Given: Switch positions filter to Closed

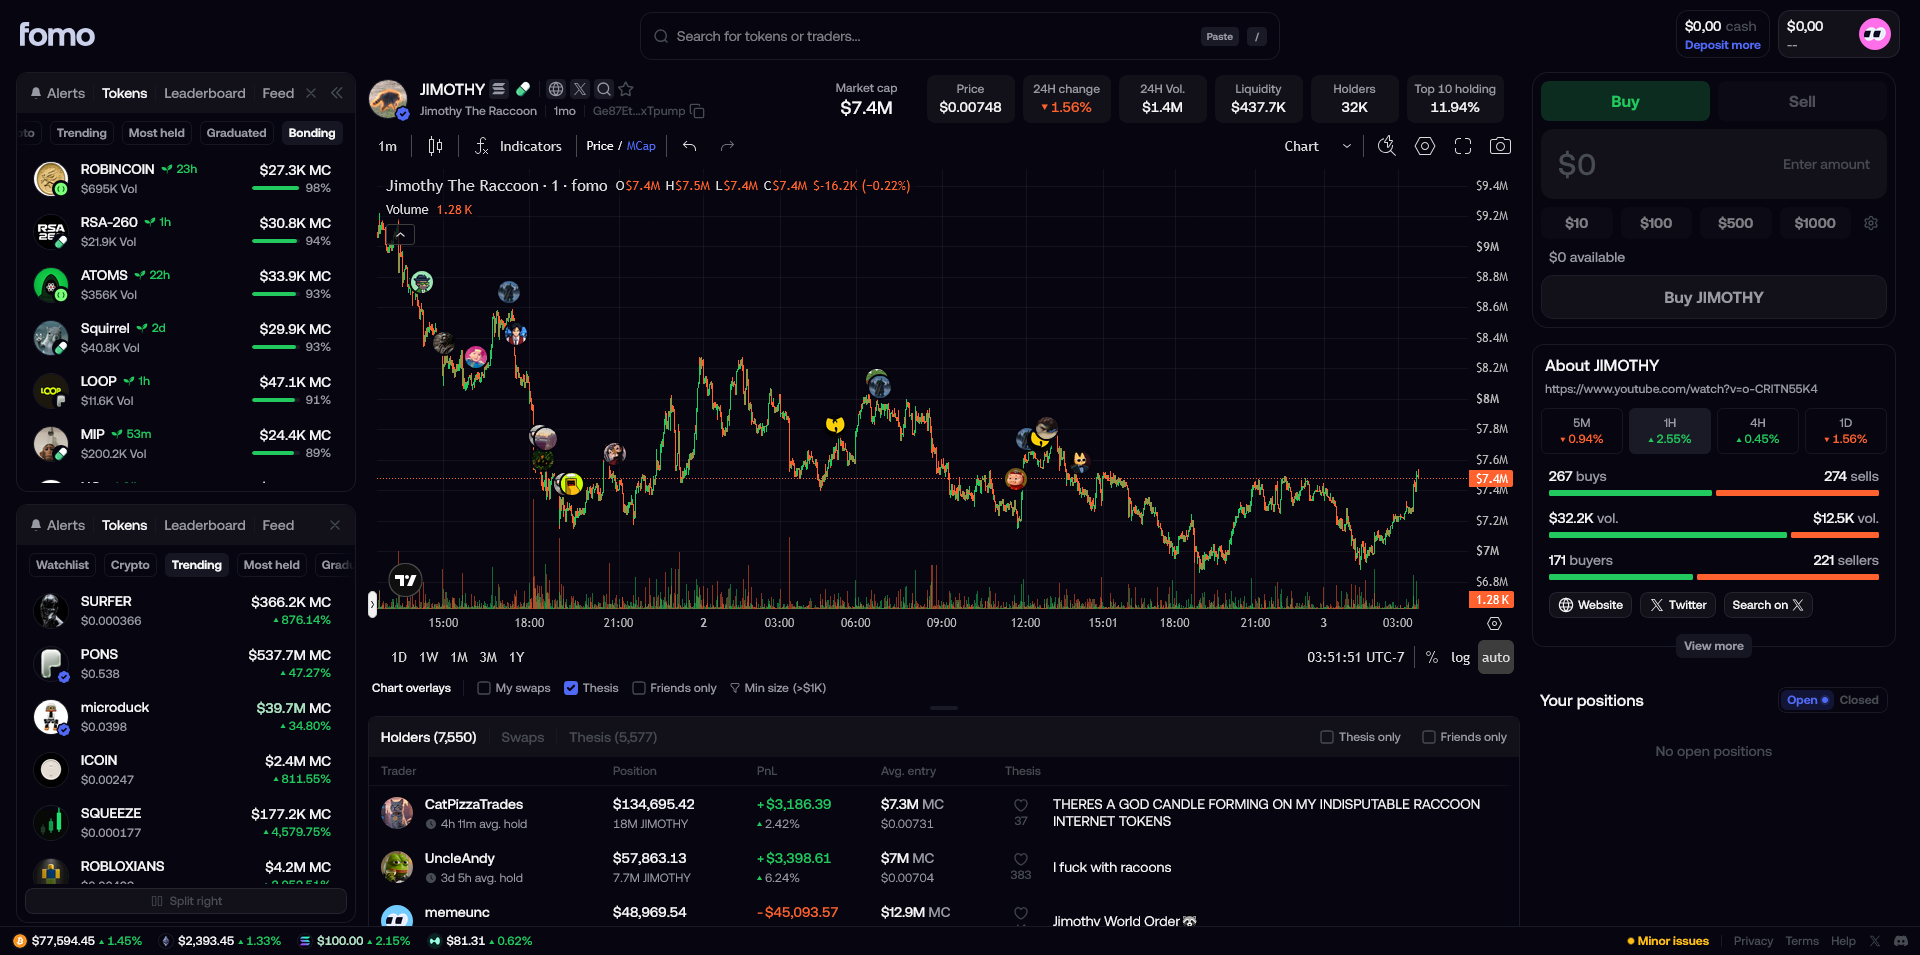Looking at the screenshot, I should click(x=1859, y=700).
